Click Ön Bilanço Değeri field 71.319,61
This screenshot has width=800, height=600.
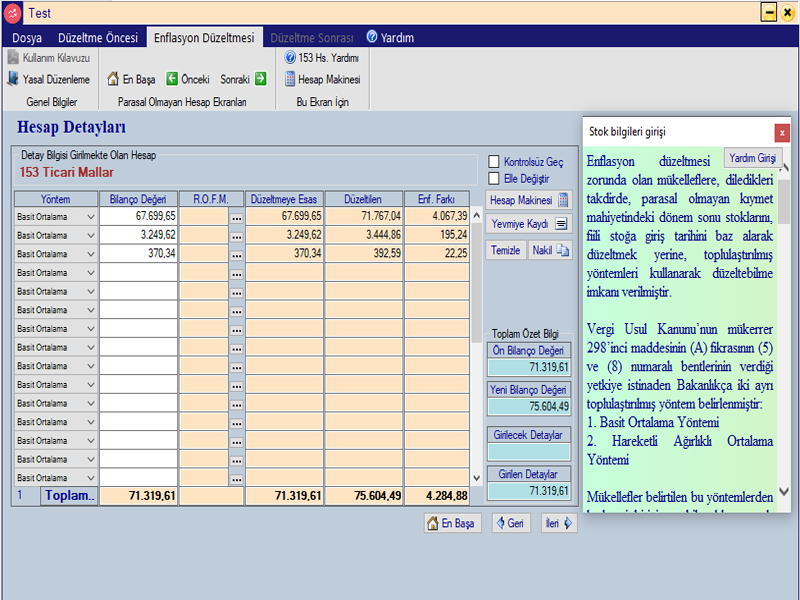pyautogui.click(x=529, y=367)
